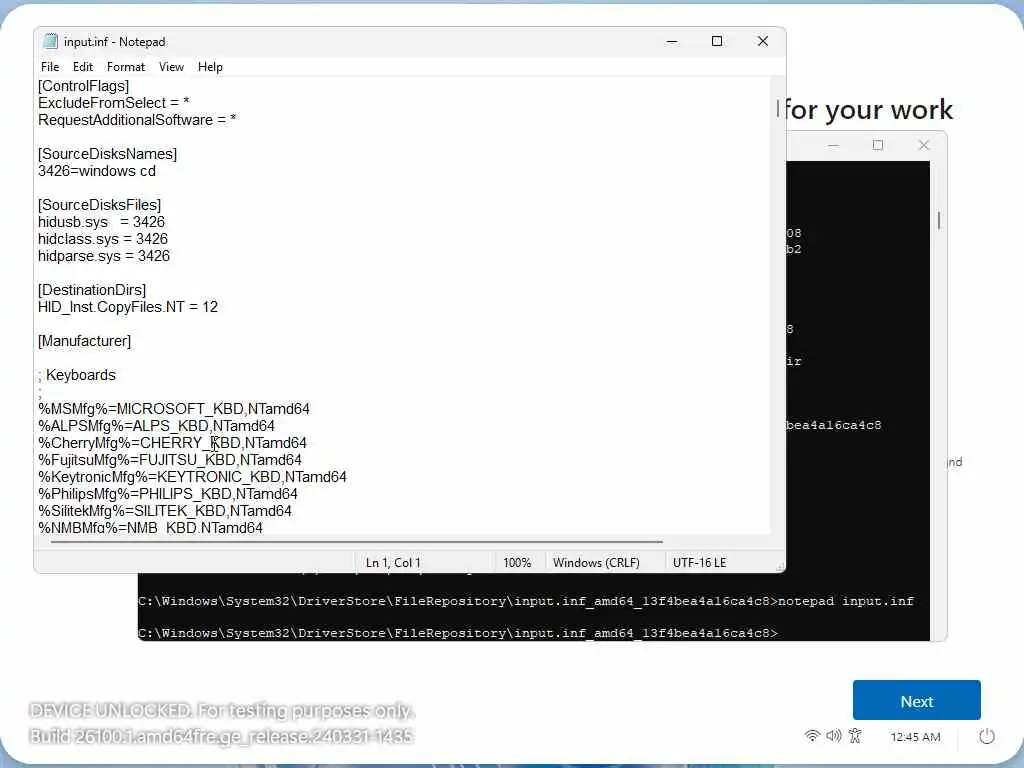Open the Edit menu in Notepad
The width and height of the screenshot is (1024, 768).
coord(82,67)
